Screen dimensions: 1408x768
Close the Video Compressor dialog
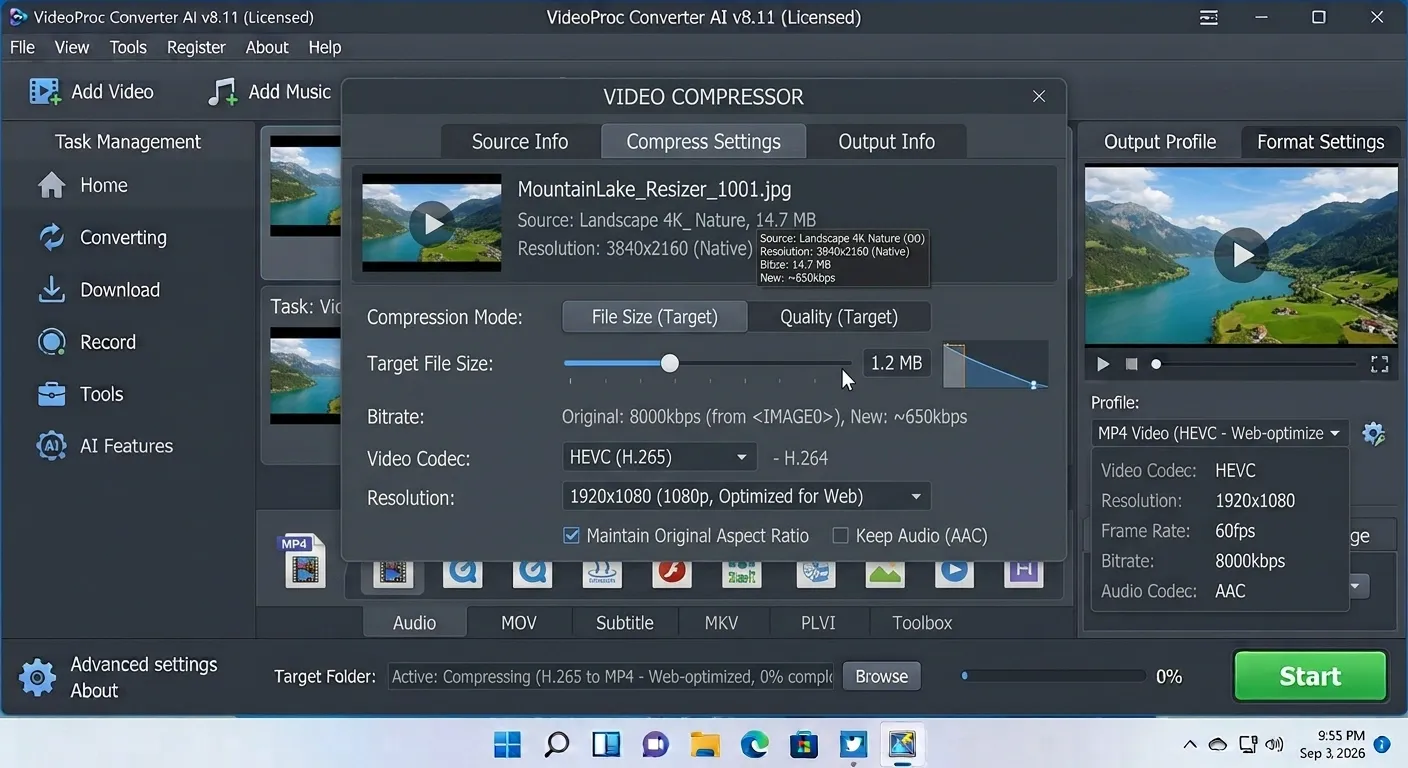[1039, 96]
